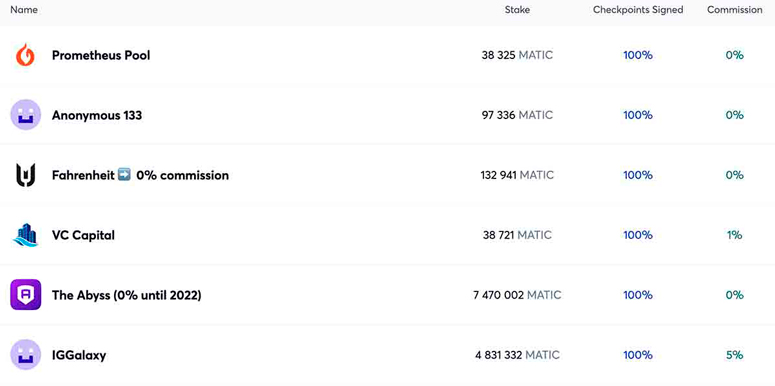Image resolution: width=775 pixels, height=386 pixels.
Task: Open the IGGalaxy validator
Action: click(79, 355)
